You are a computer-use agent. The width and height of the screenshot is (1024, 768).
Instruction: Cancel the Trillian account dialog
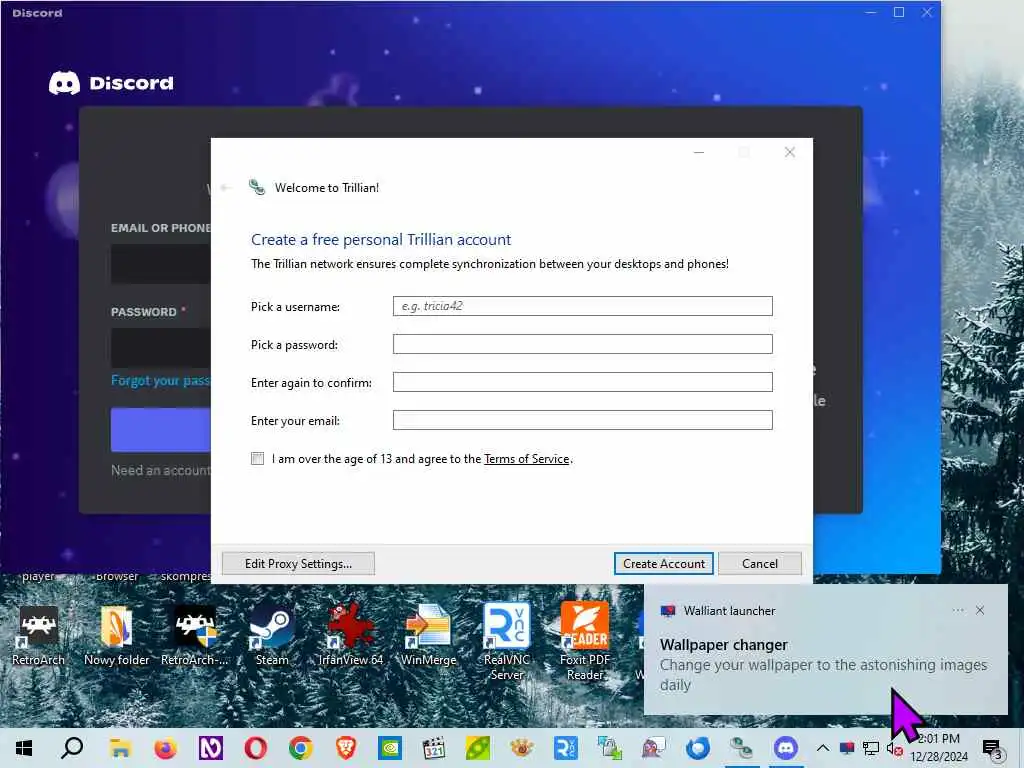point(760,564)
